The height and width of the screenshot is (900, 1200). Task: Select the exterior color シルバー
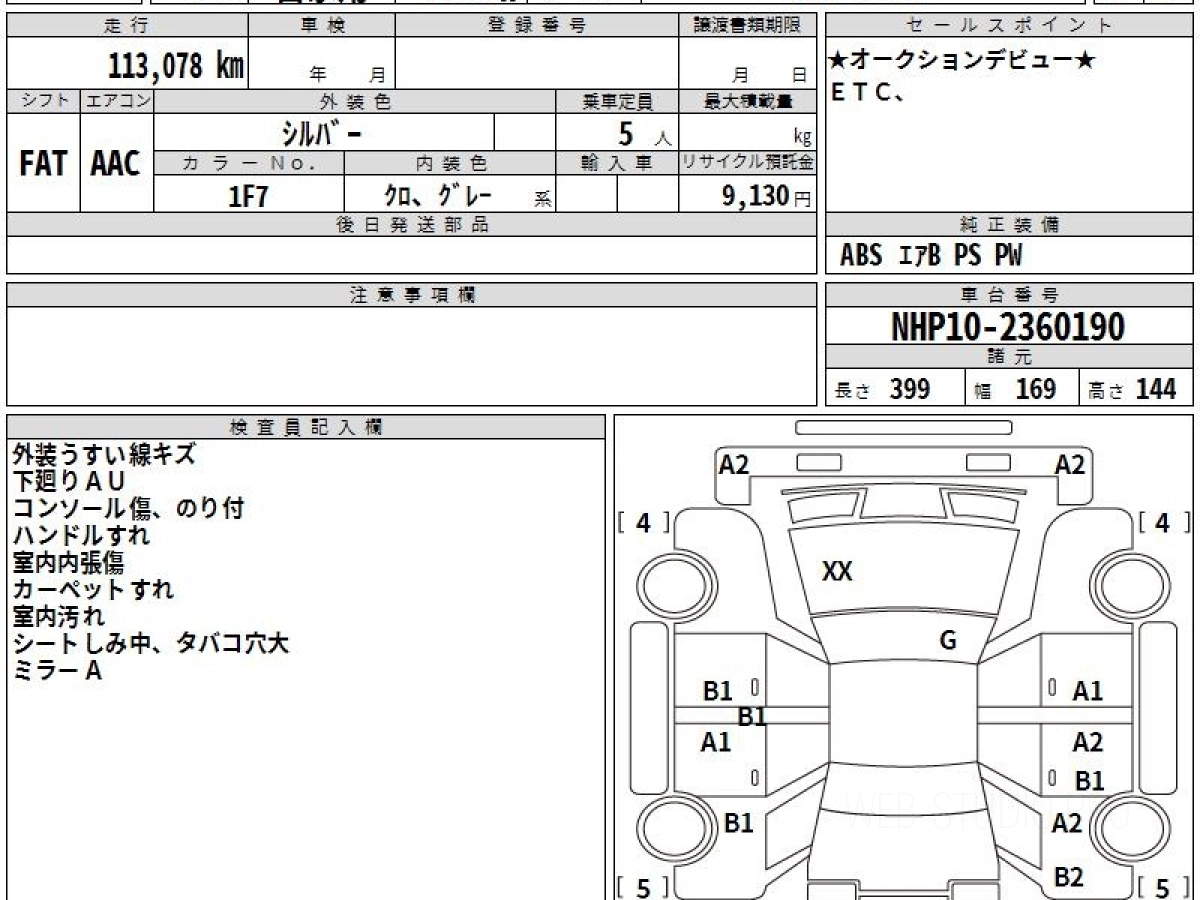pos(321,133)
